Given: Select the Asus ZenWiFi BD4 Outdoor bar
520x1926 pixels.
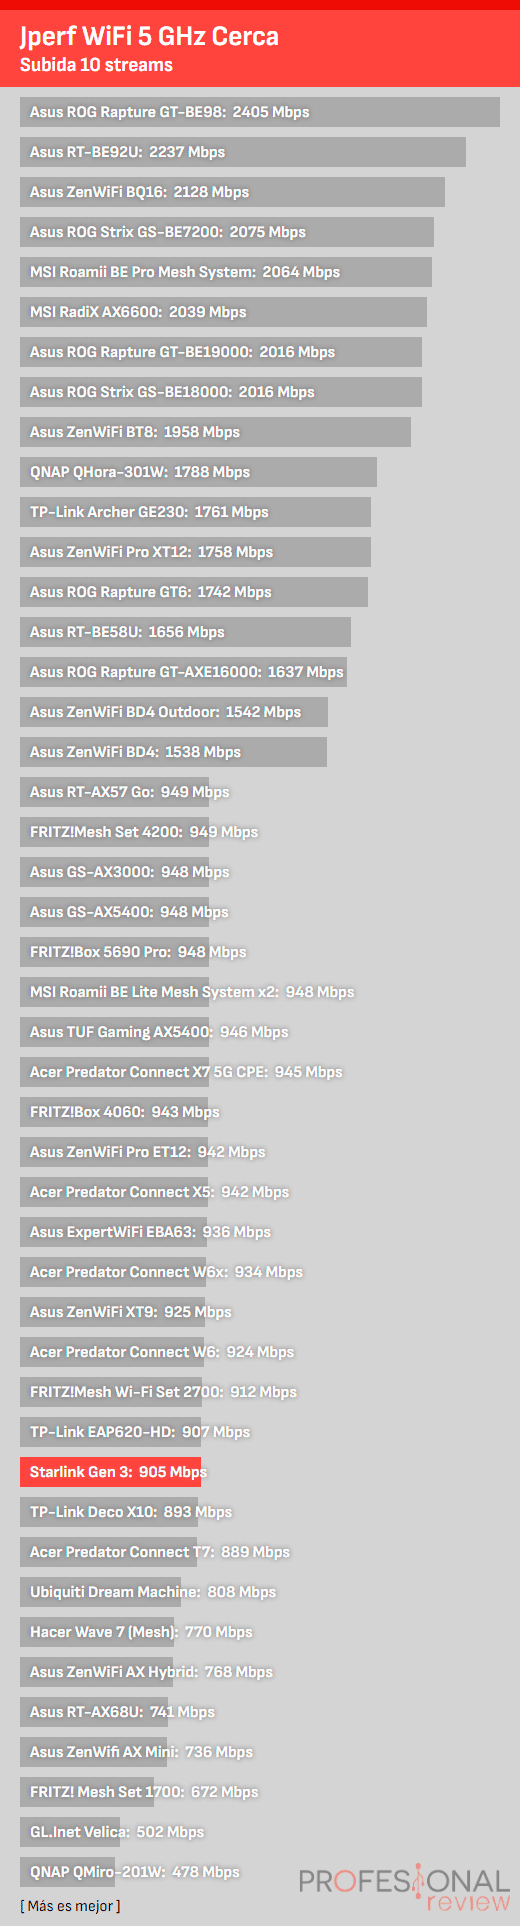Looking at the screenshot, I should point(174,712).
